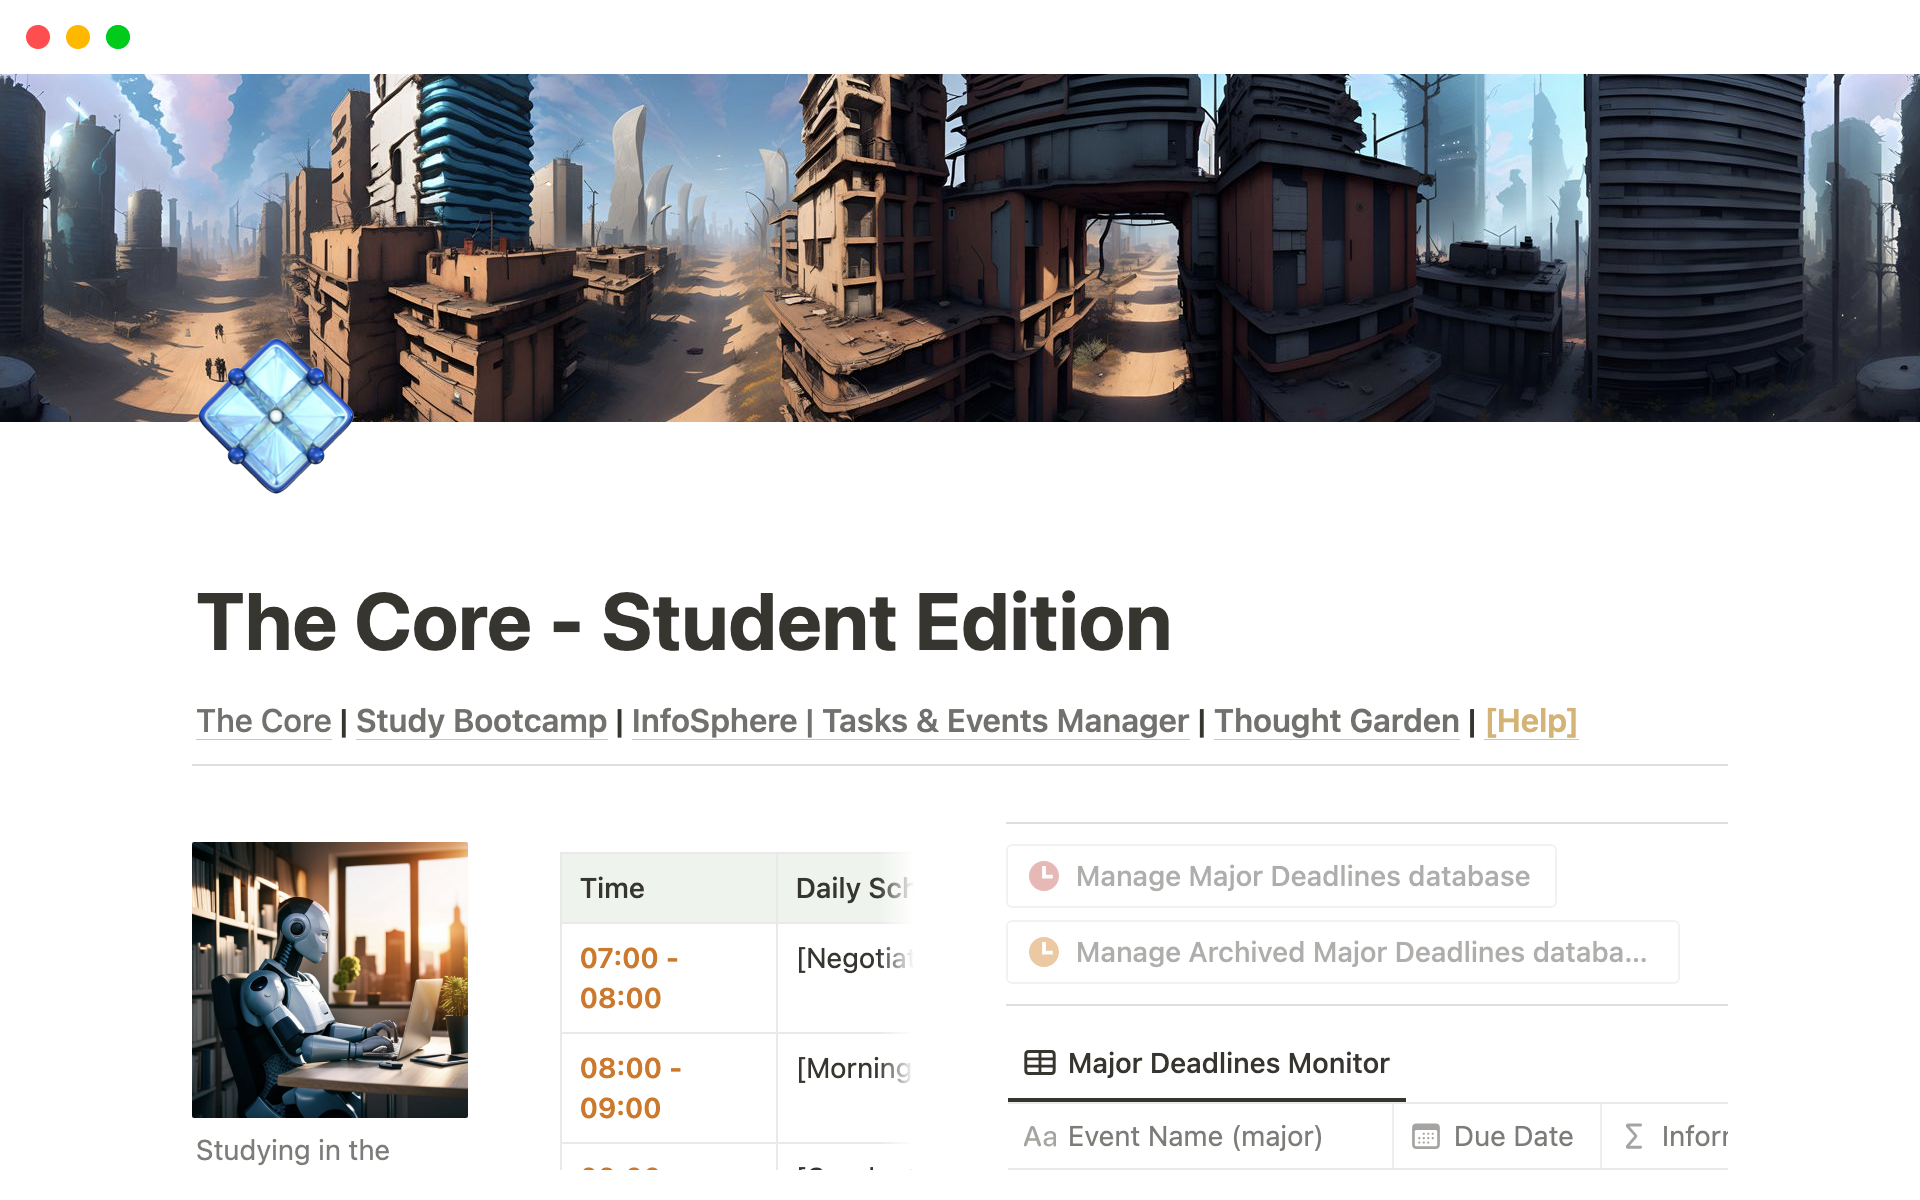Screen dimensions: 1920x1200
Task: Click the robot studying thumbnail image
Action: pyautogui.click(x=330, y=979)
